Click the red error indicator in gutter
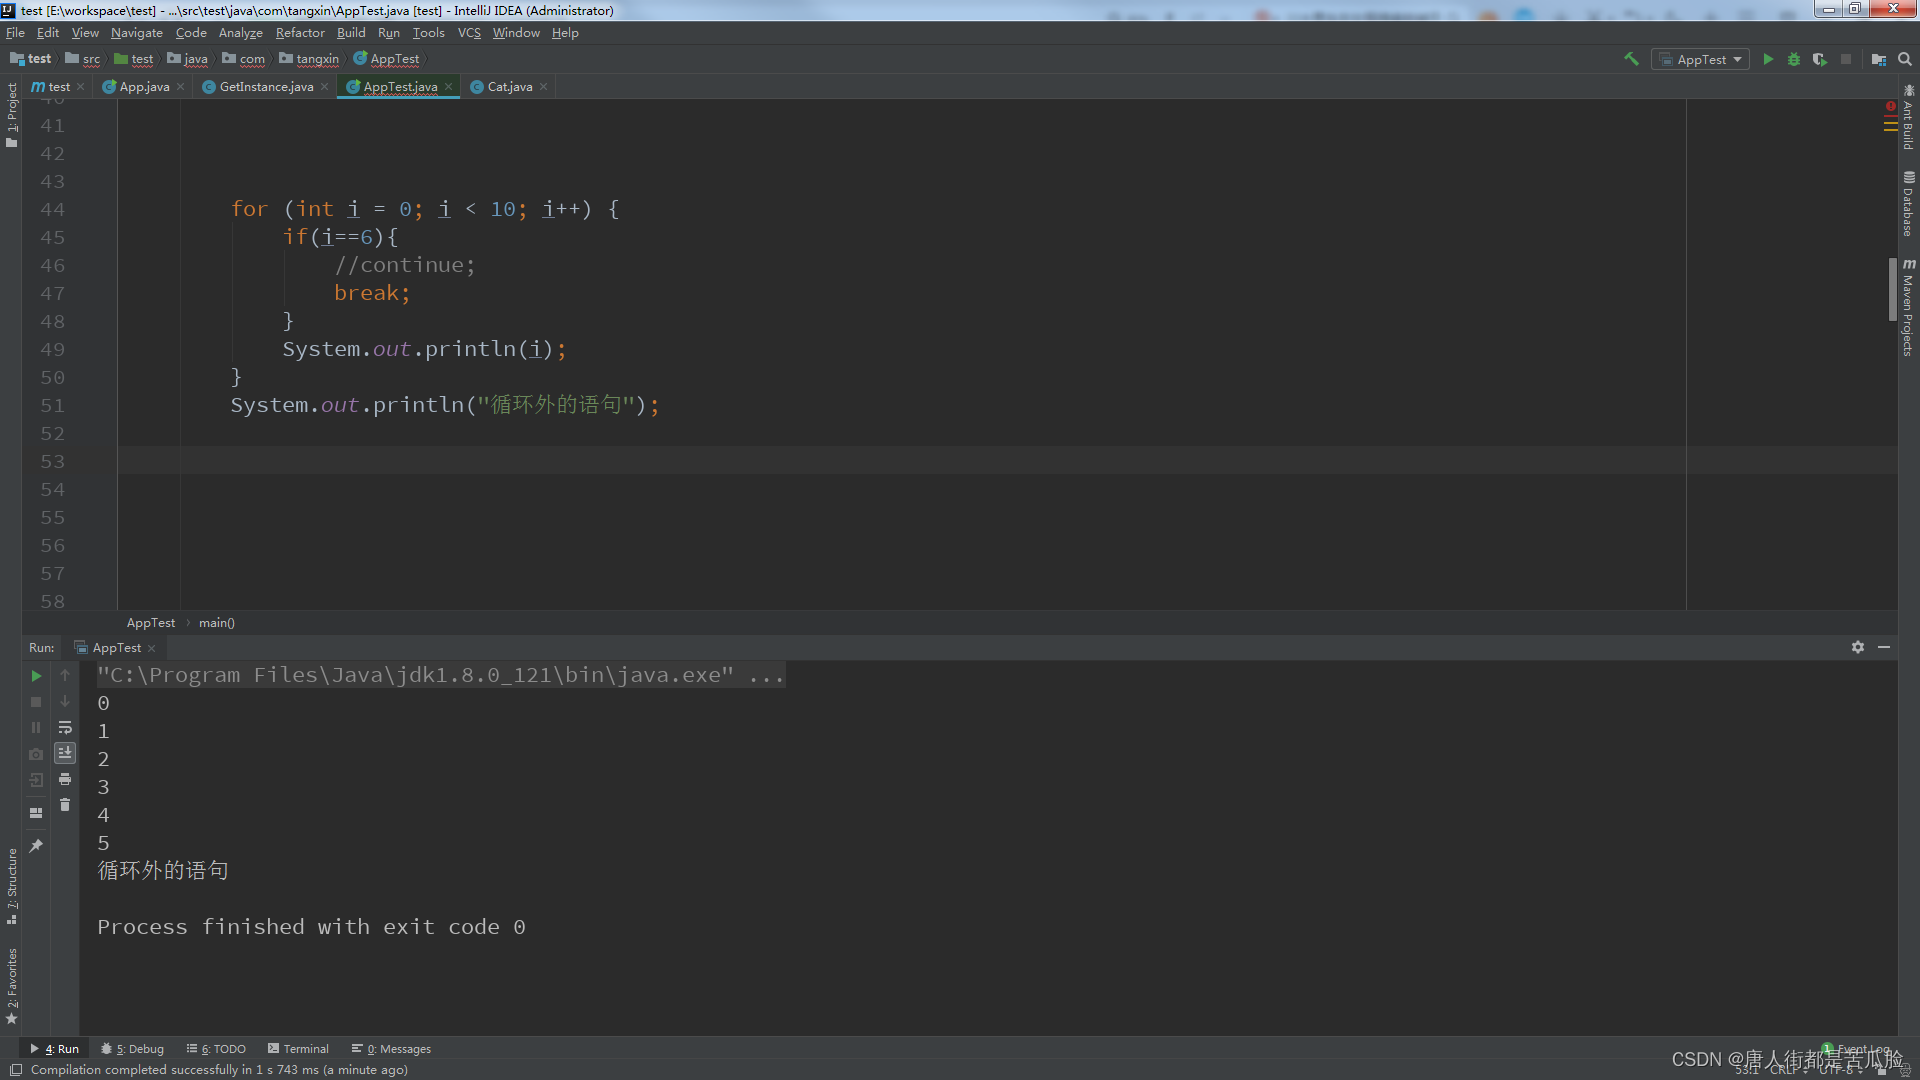The width and height of the screenshot is (1920, 1080). (1891, 105)
